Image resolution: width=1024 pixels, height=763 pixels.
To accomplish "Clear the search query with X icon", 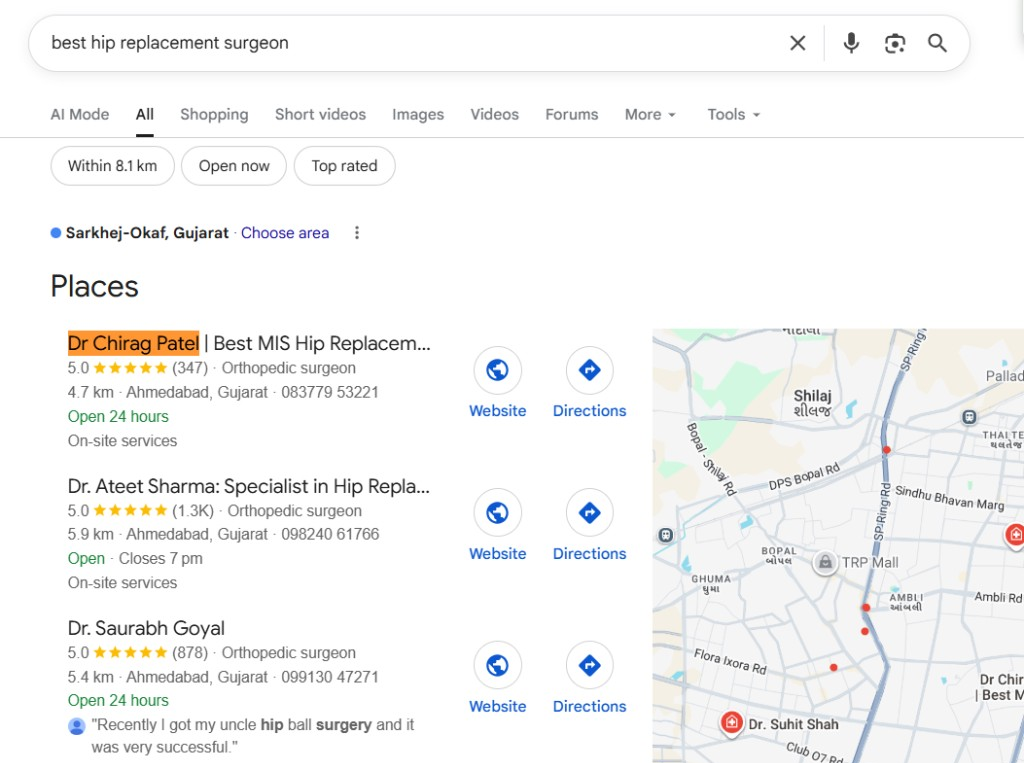I will tap(797, 43).
